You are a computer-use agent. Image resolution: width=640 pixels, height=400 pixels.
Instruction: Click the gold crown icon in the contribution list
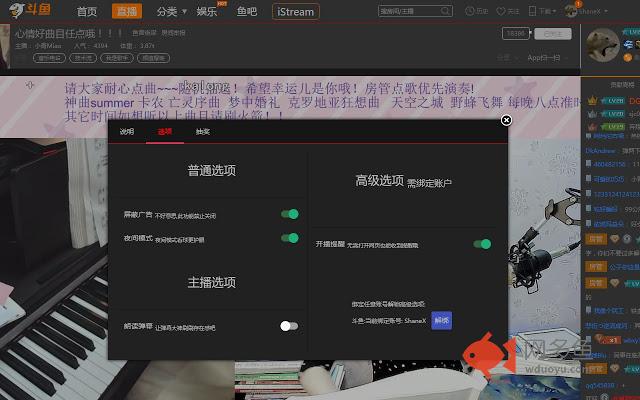point(592,100)
